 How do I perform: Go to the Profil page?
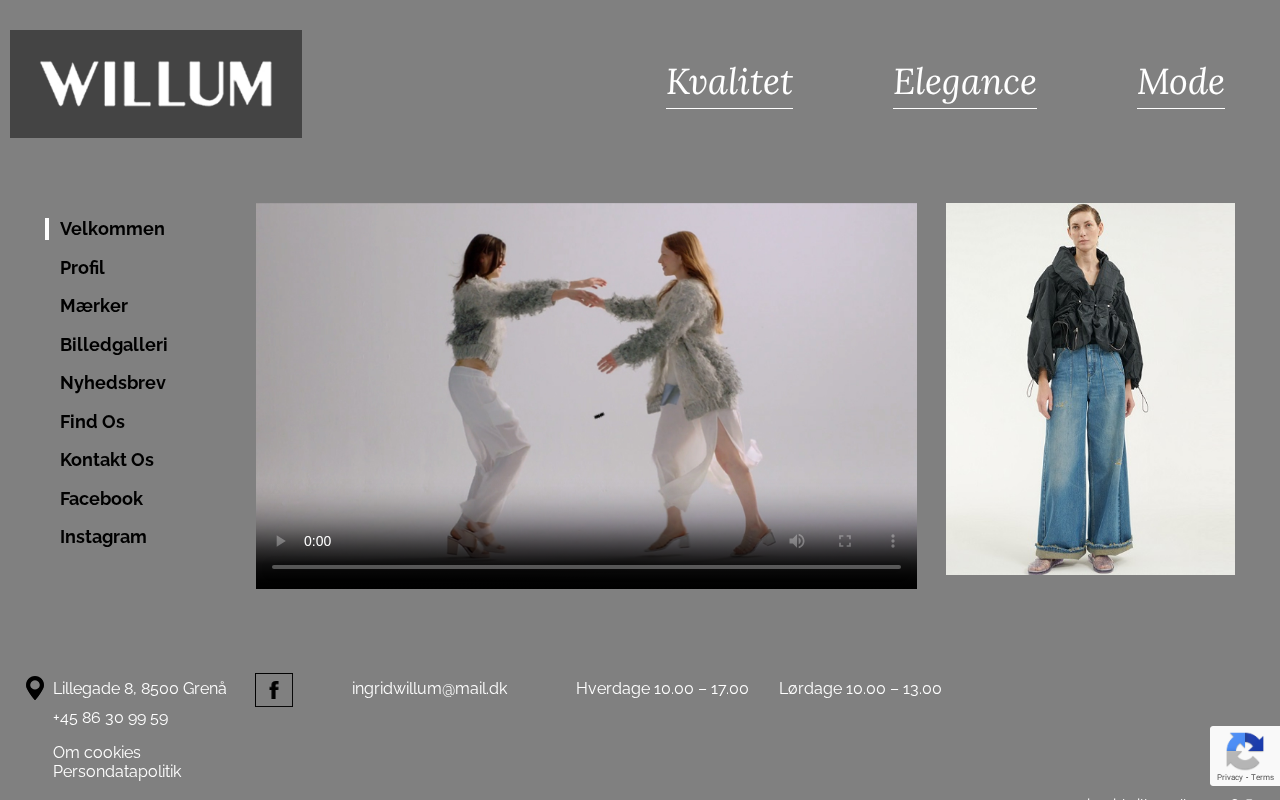pos(82,268)
